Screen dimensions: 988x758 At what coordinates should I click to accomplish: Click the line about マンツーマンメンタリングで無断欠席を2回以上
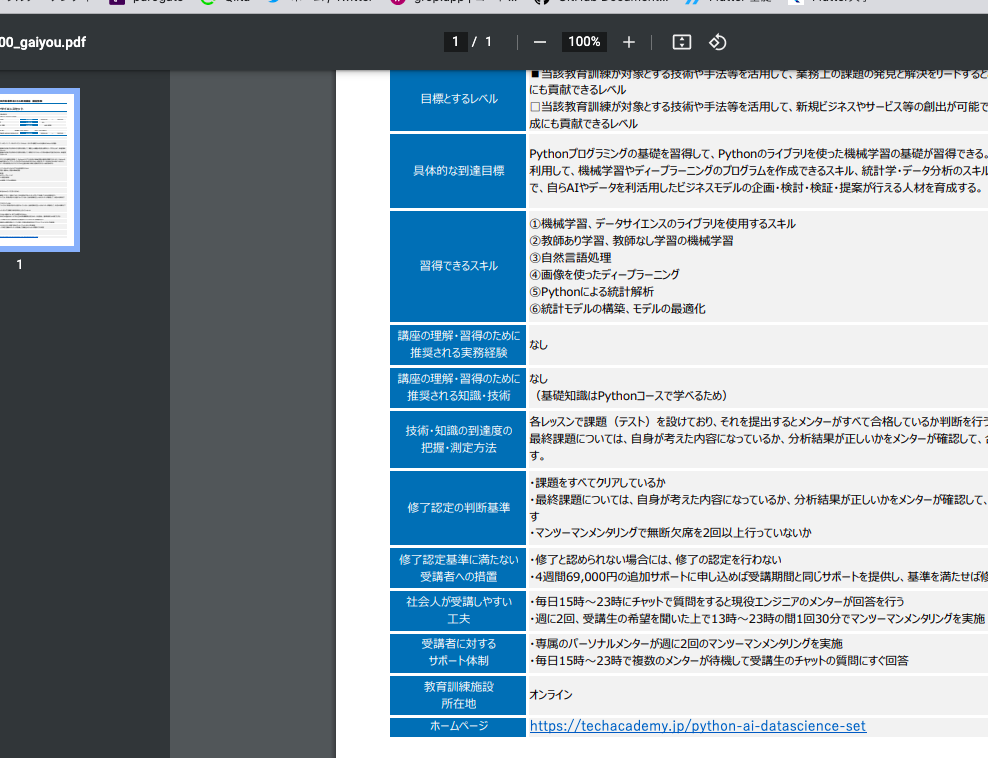pyautogui.click(x=670, y=533)
